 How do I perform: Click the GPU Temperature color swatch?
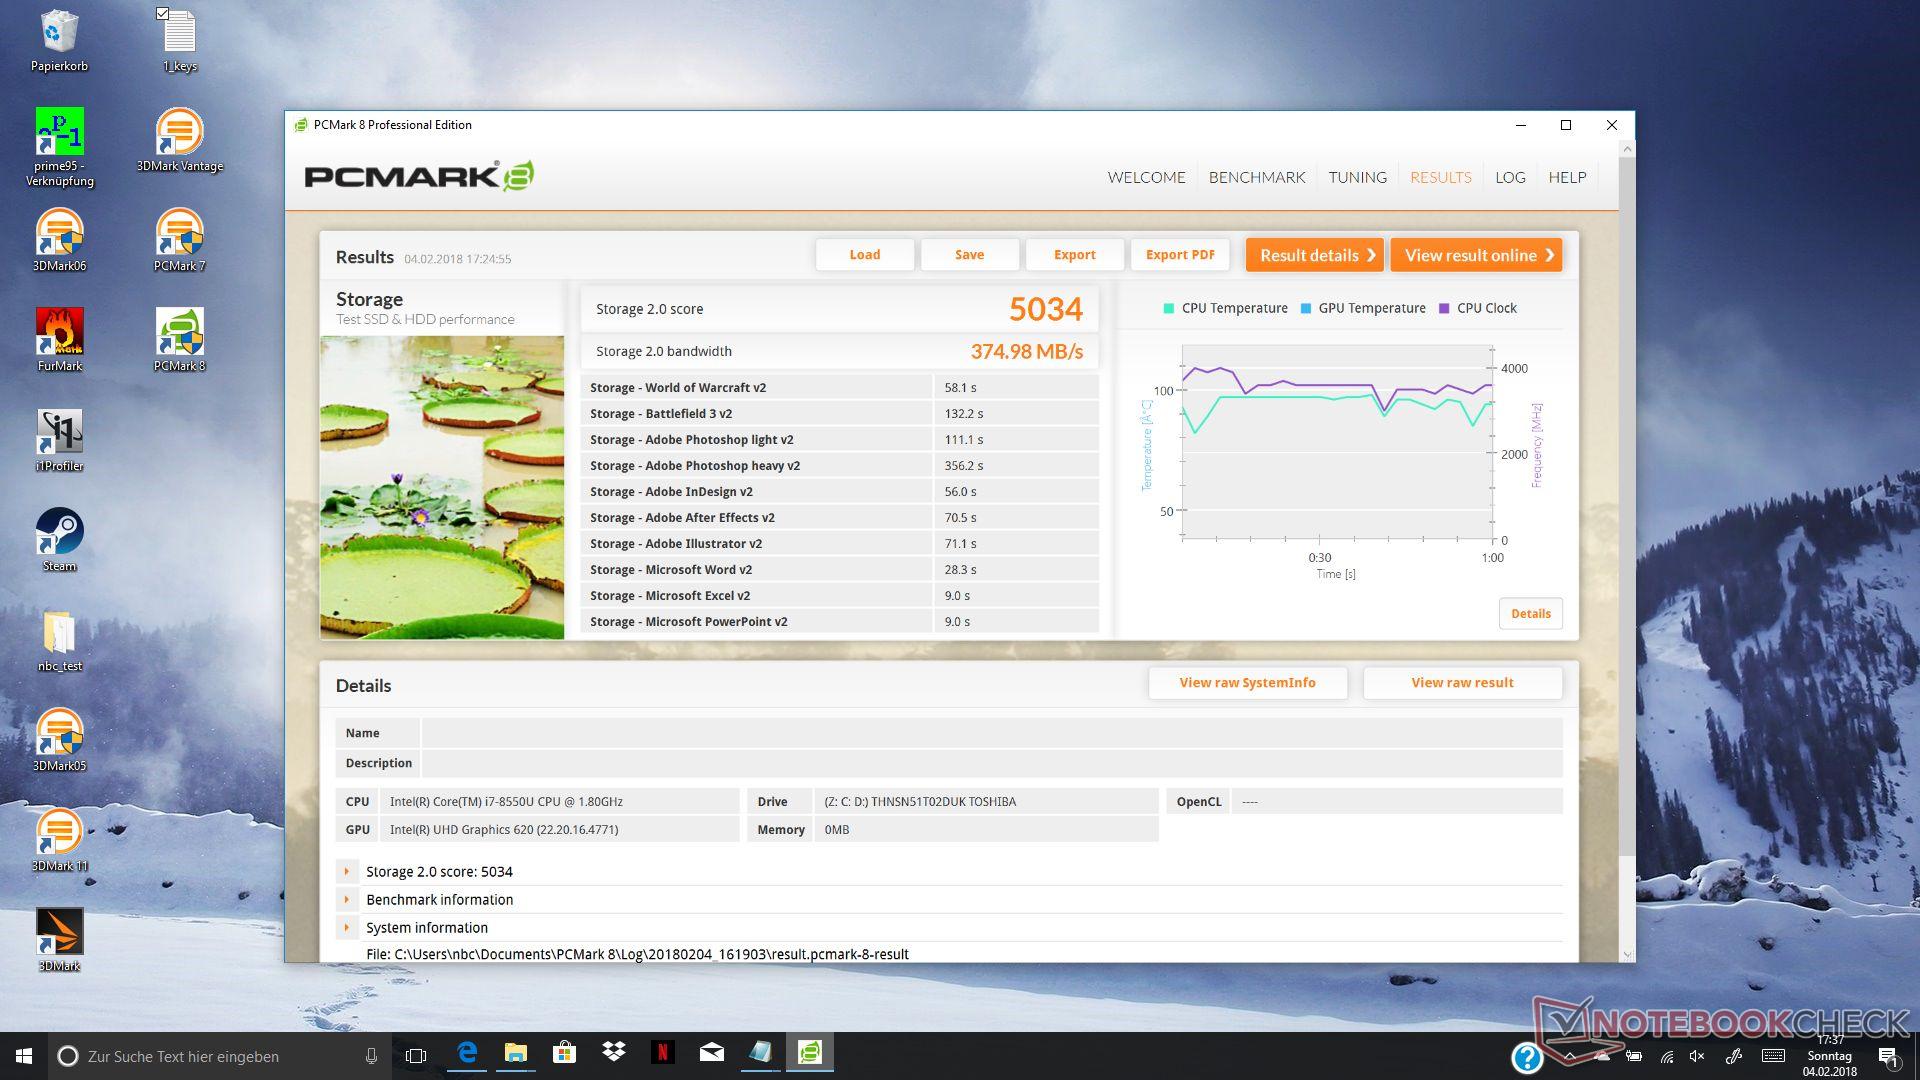click(x=1305, y=308)
